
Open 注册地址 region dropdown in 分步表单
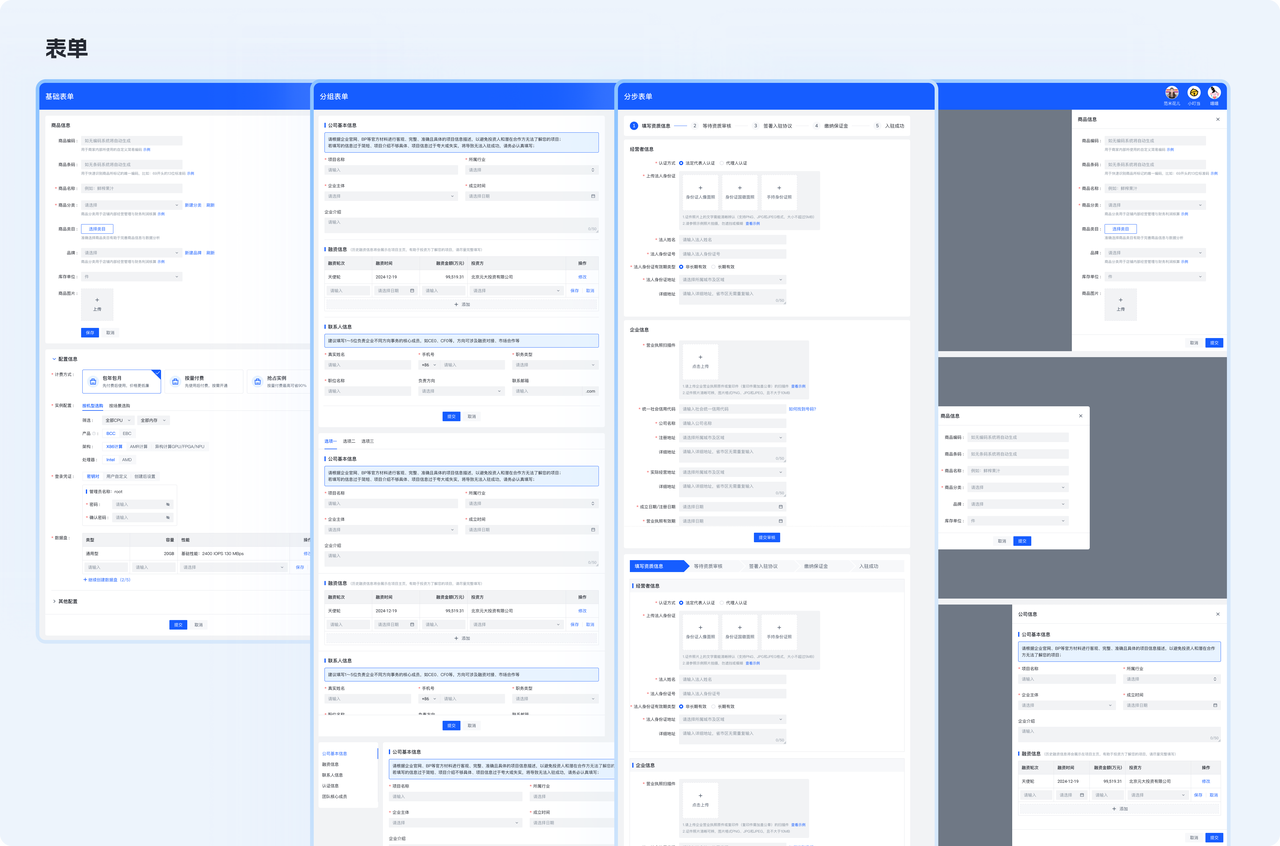click(x=733, y=437)
